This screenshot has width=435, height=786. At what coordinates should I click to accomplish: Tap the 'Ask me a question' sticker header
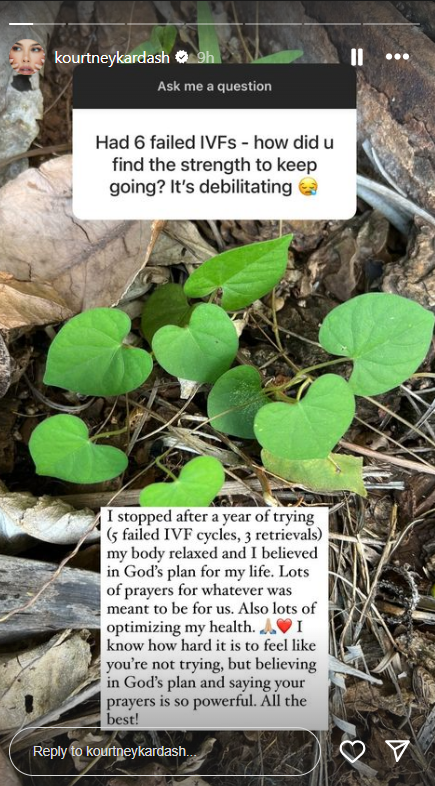pos(214,86)
